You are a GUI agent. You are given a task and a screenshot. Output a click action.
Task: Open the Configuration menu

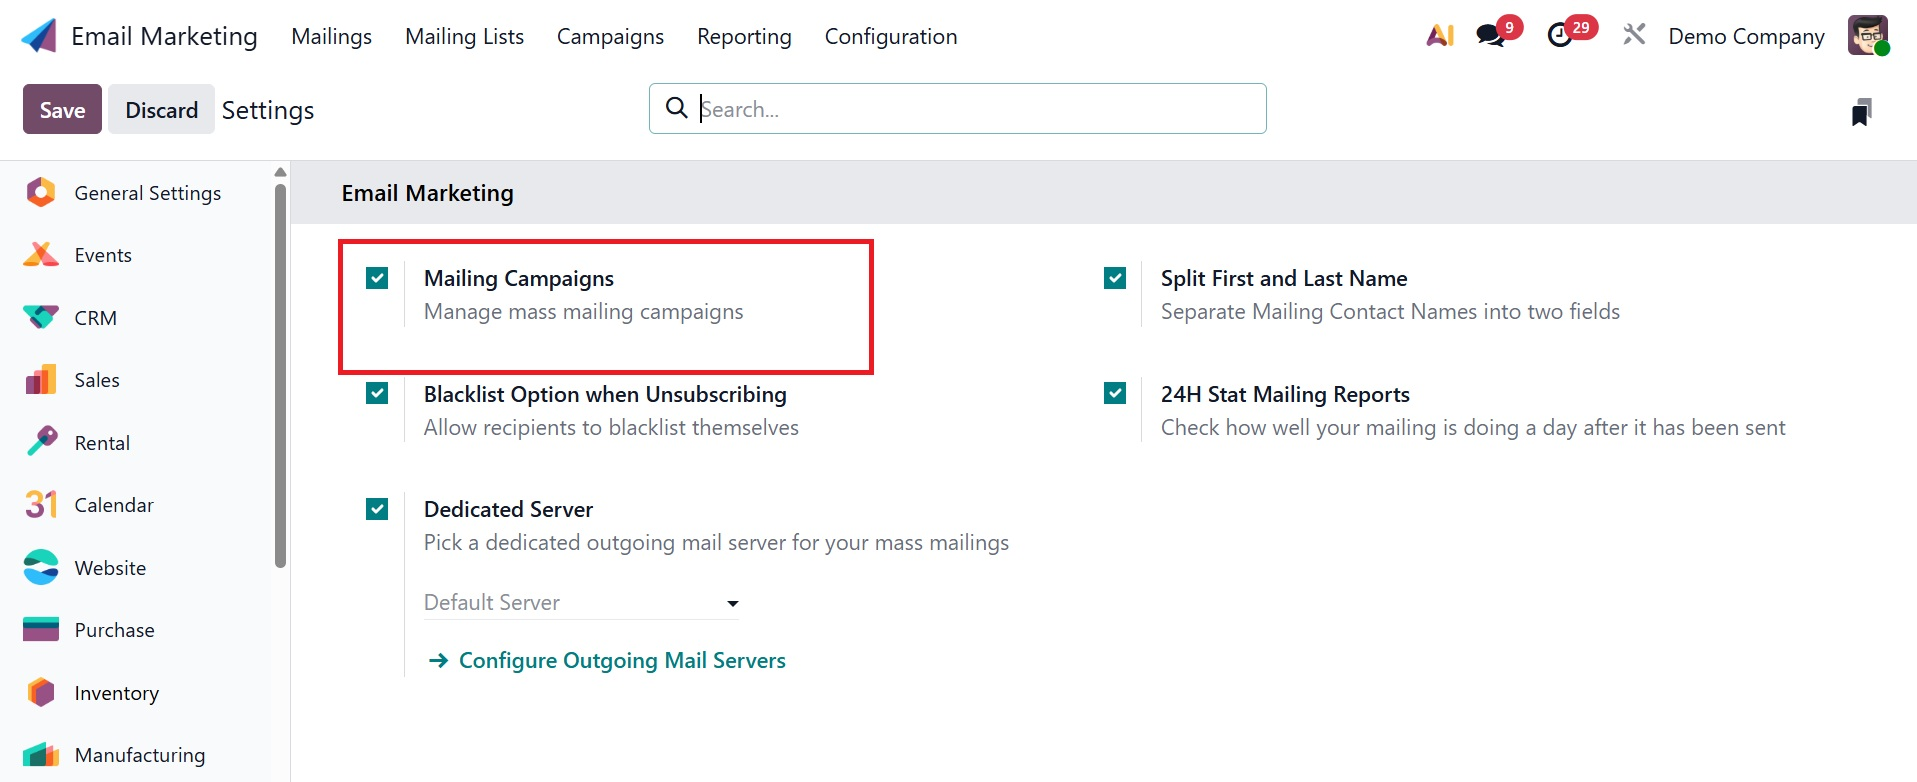(890, 36)
